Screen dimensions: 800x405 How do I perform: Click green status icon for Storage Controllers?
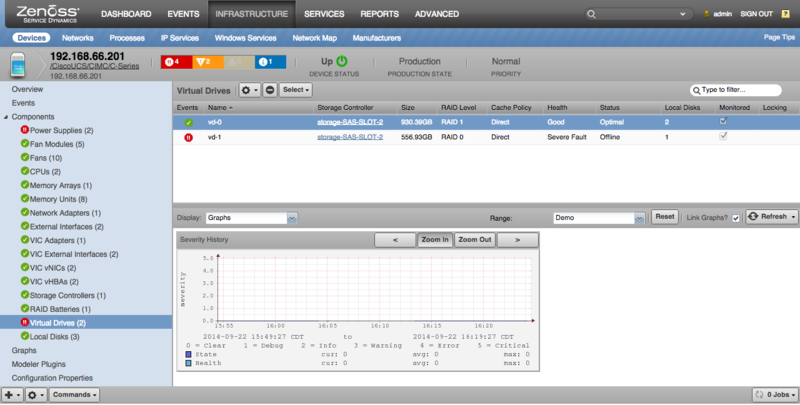pos(24,295)
